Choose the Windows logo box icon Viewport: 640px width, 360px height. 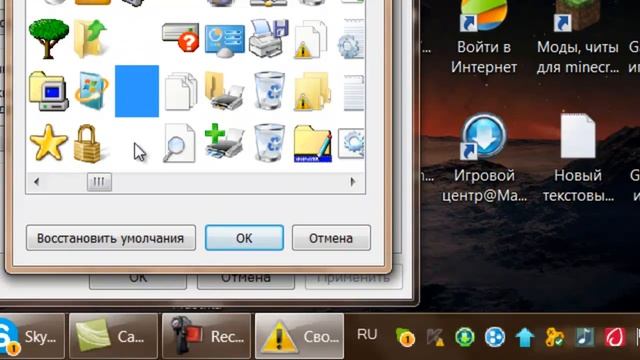tap(92, 91)
